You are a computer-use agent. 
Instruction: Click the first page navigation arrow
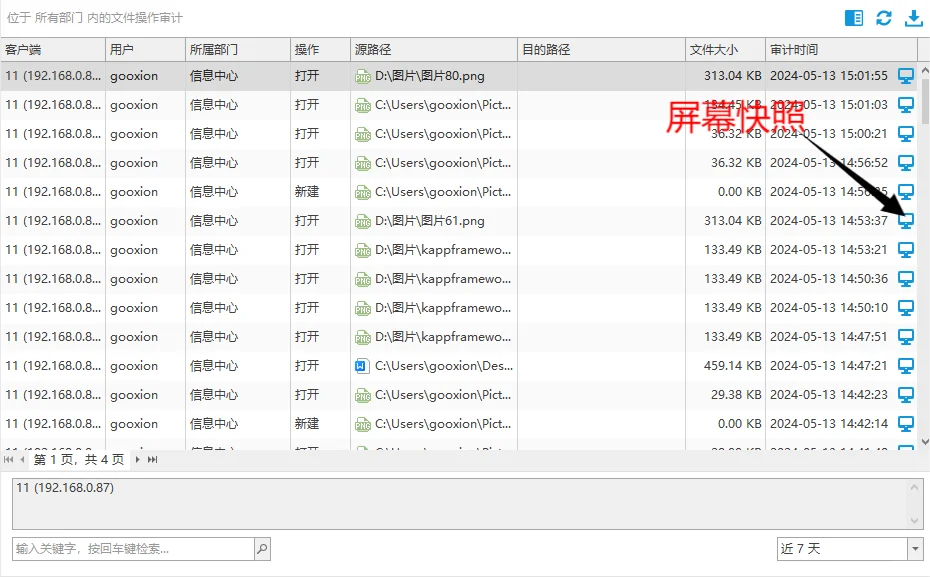tap(9, 461)
